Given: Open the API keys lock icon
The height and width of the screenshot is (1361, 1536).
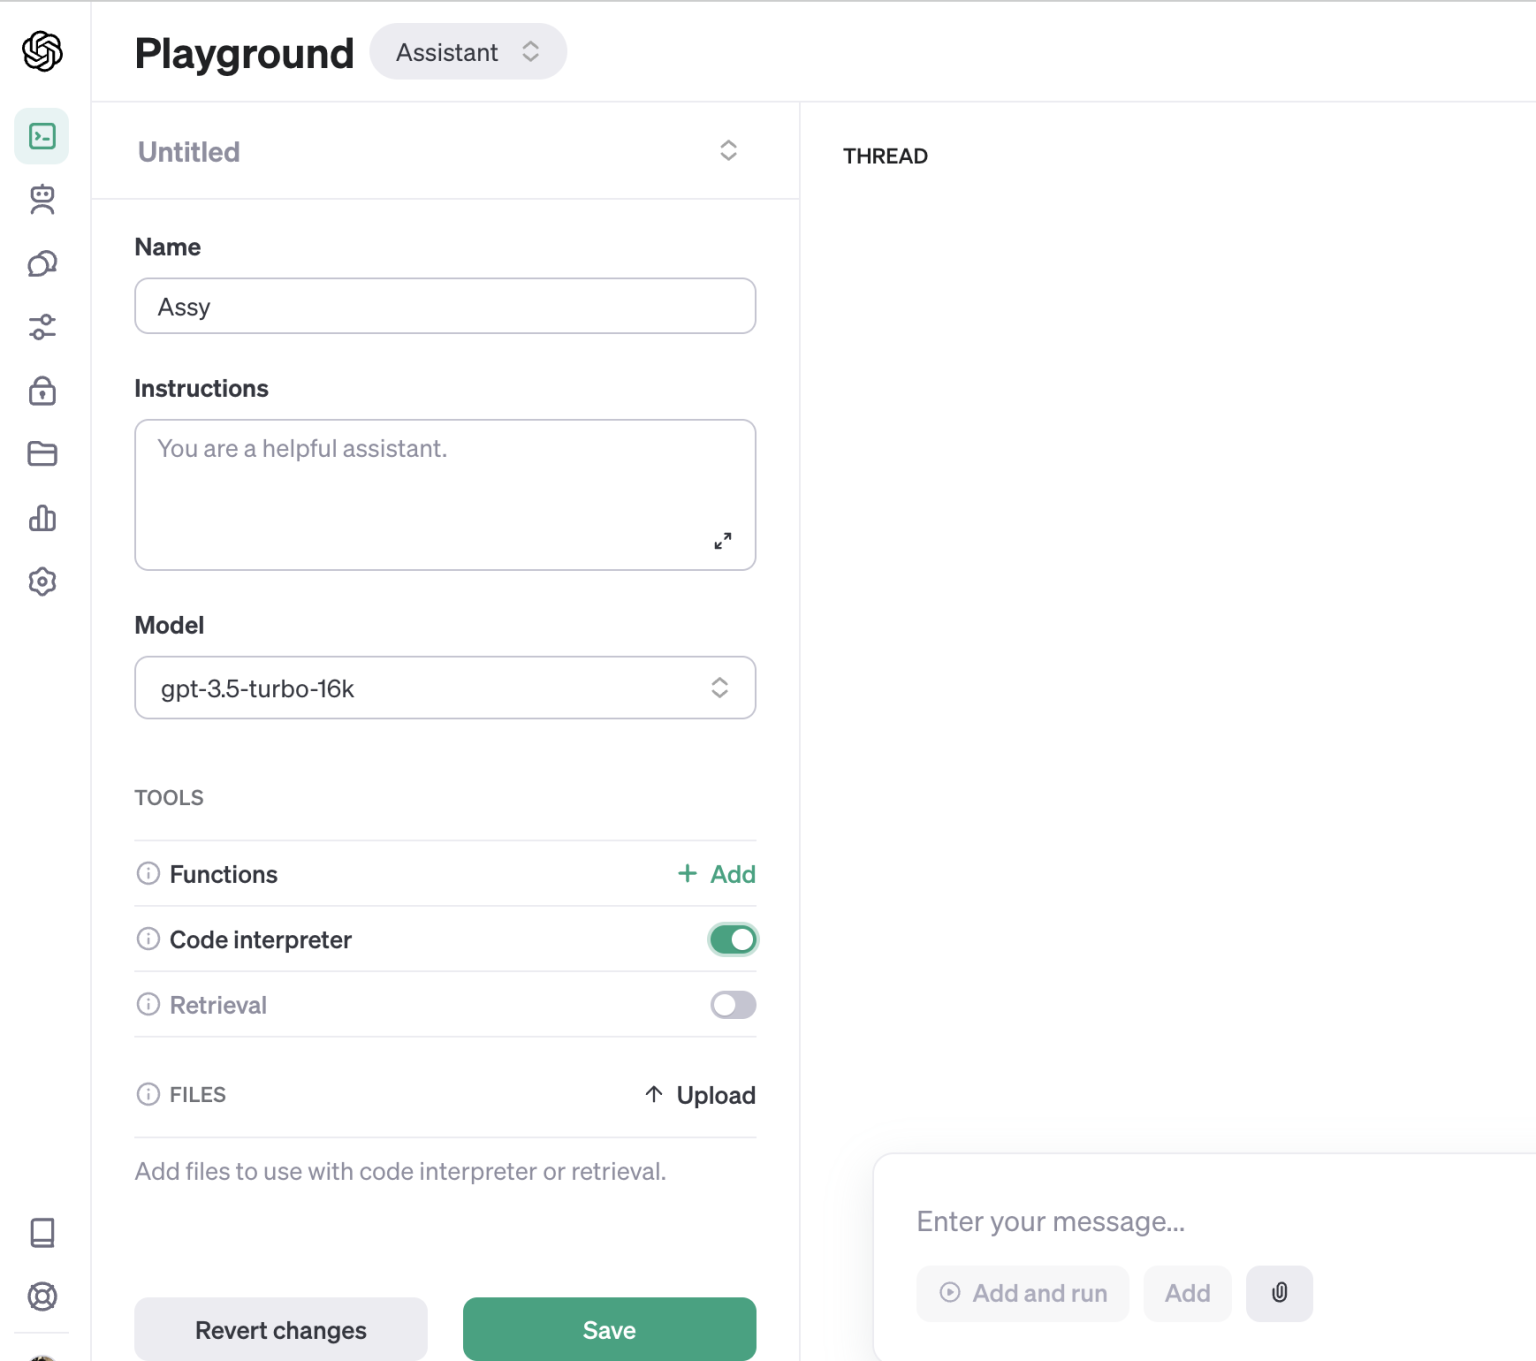Looking at the screenshot, I should [x=42, y=391].
